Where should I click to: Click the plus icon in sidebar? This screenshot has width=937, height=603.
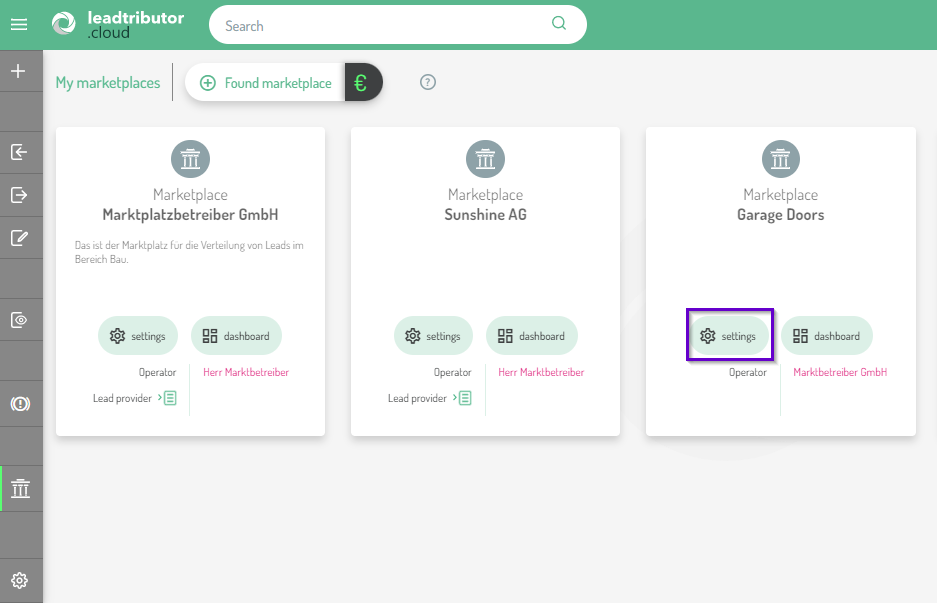coord(19,72)
